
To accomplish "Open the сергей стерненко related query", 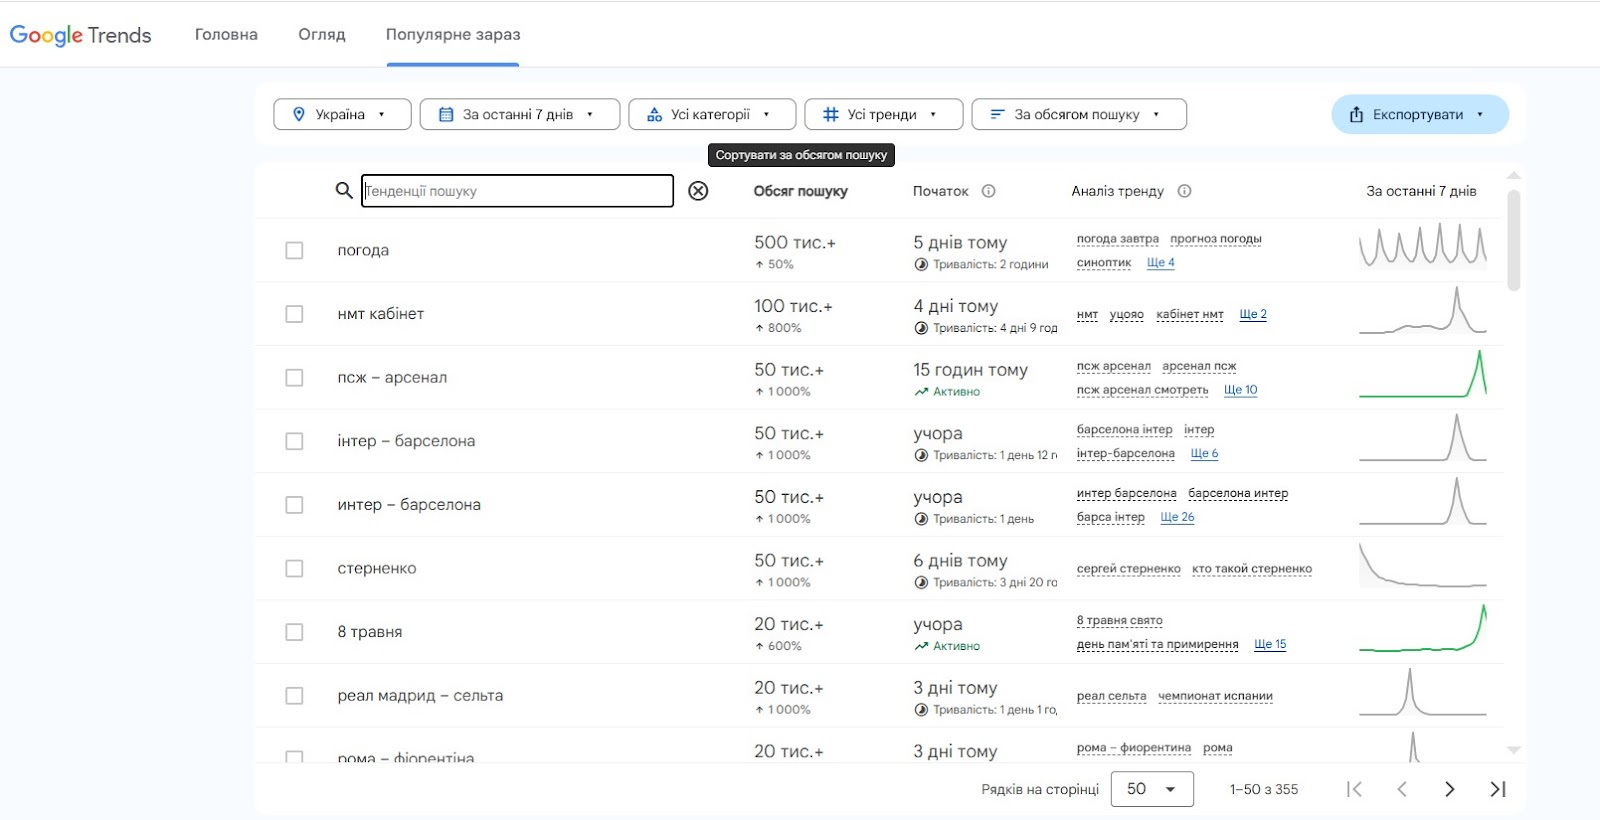I will [1129, 569].
